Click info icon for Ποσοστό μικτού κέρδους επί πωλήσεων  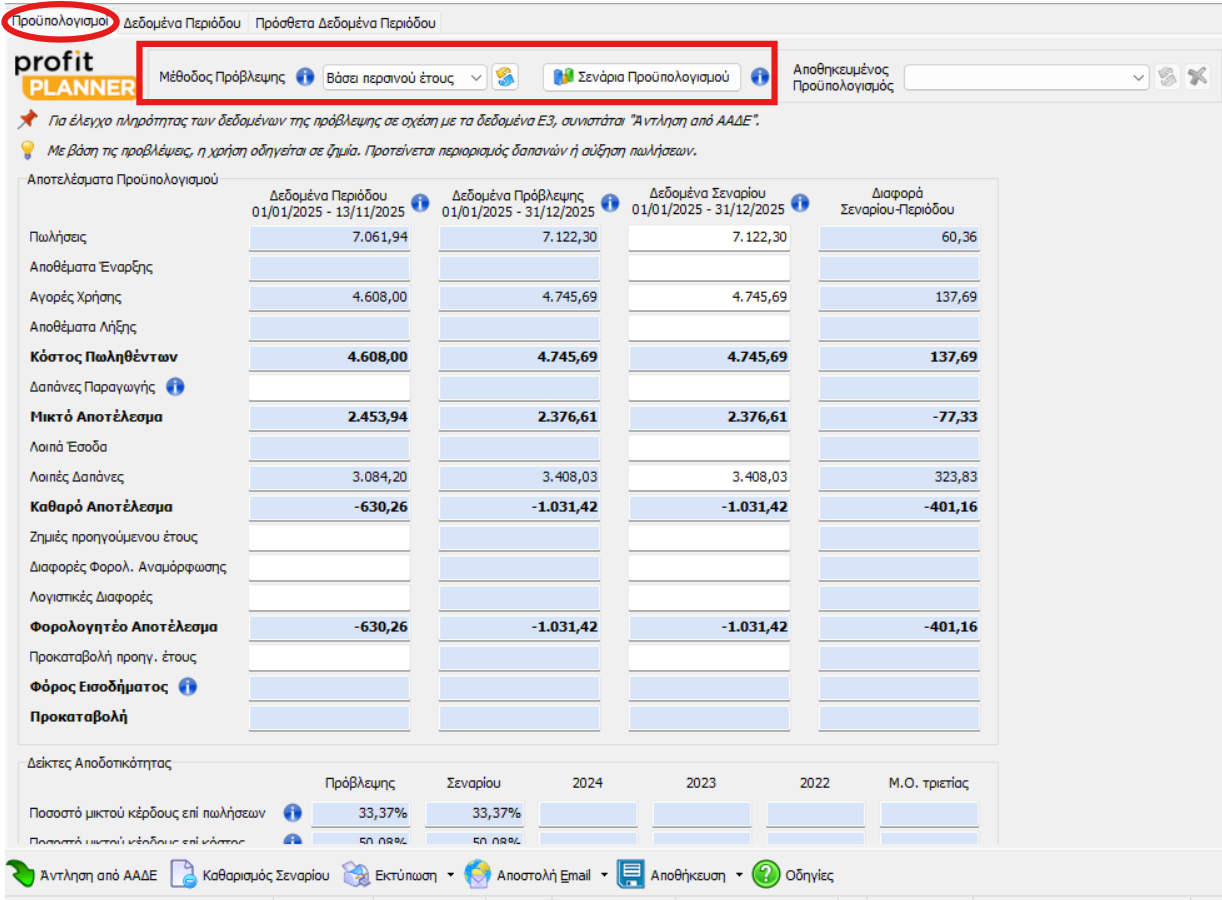tap(293, 813)
